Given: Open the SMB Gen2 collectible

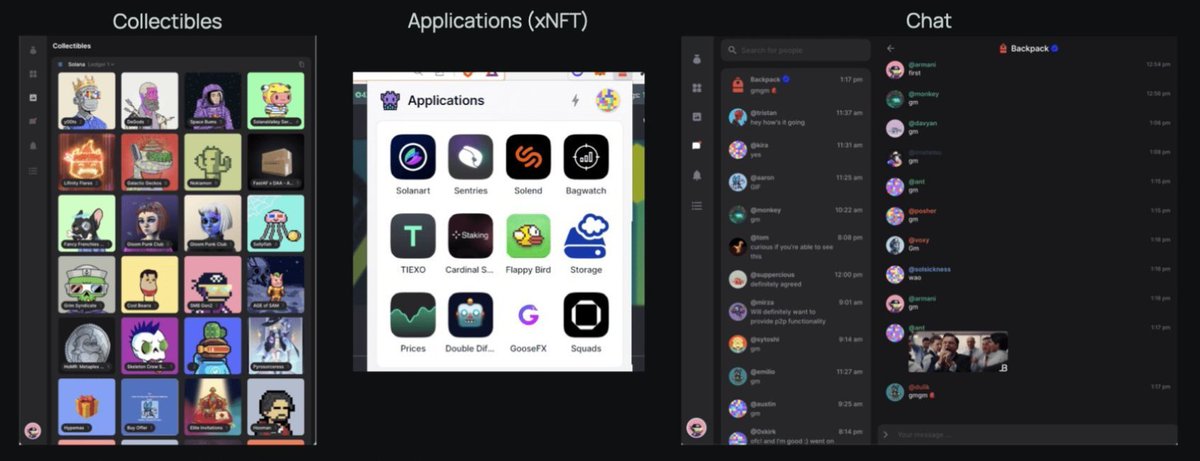Looking at the screenshot, I should (213, 284).
